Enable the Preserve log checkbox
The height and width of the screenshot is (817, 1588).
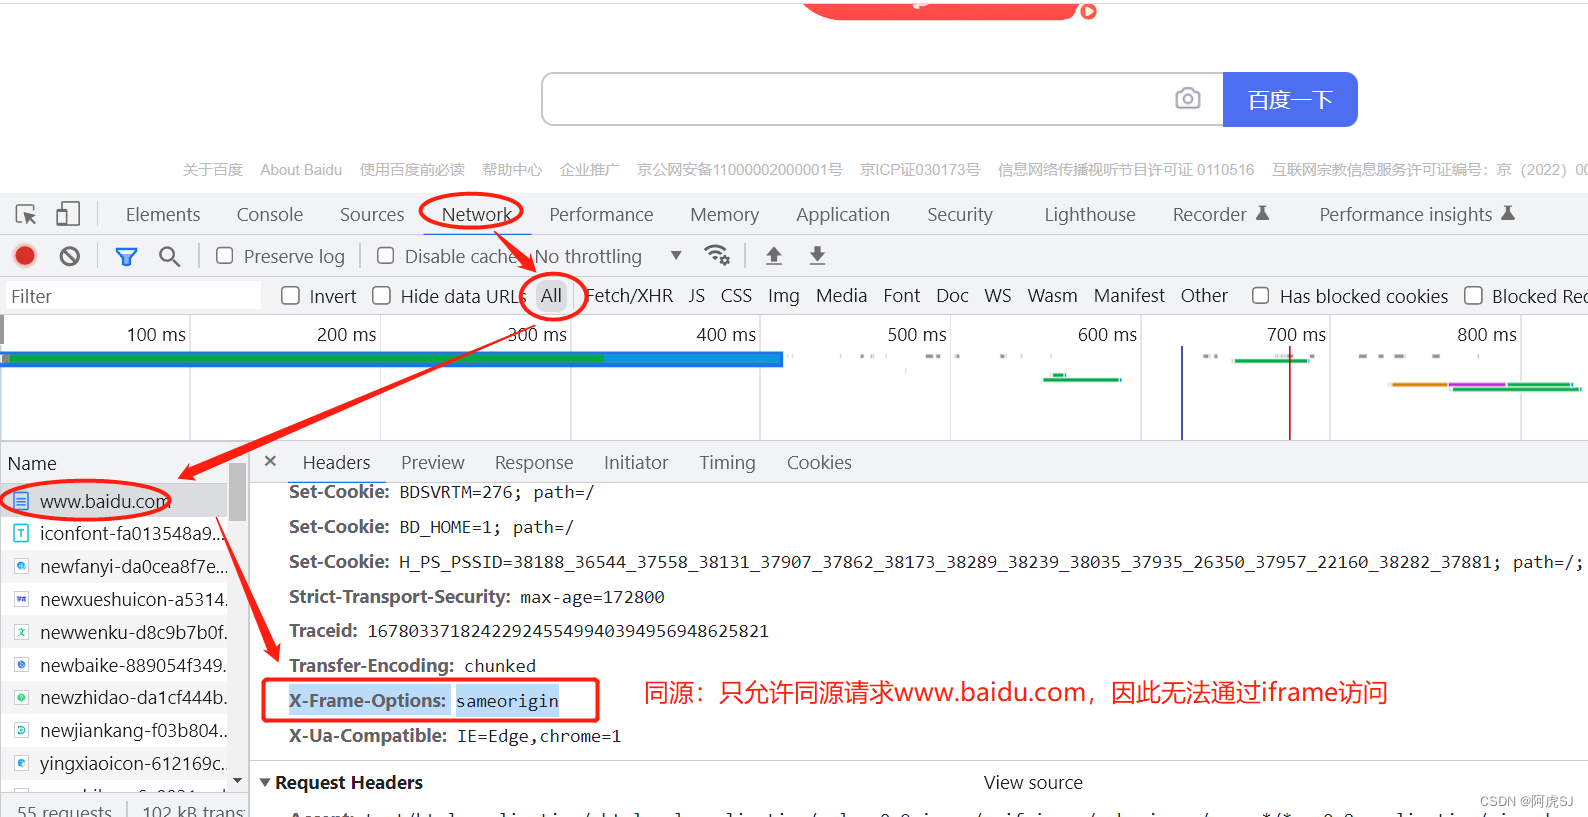(x=225, y=256)
